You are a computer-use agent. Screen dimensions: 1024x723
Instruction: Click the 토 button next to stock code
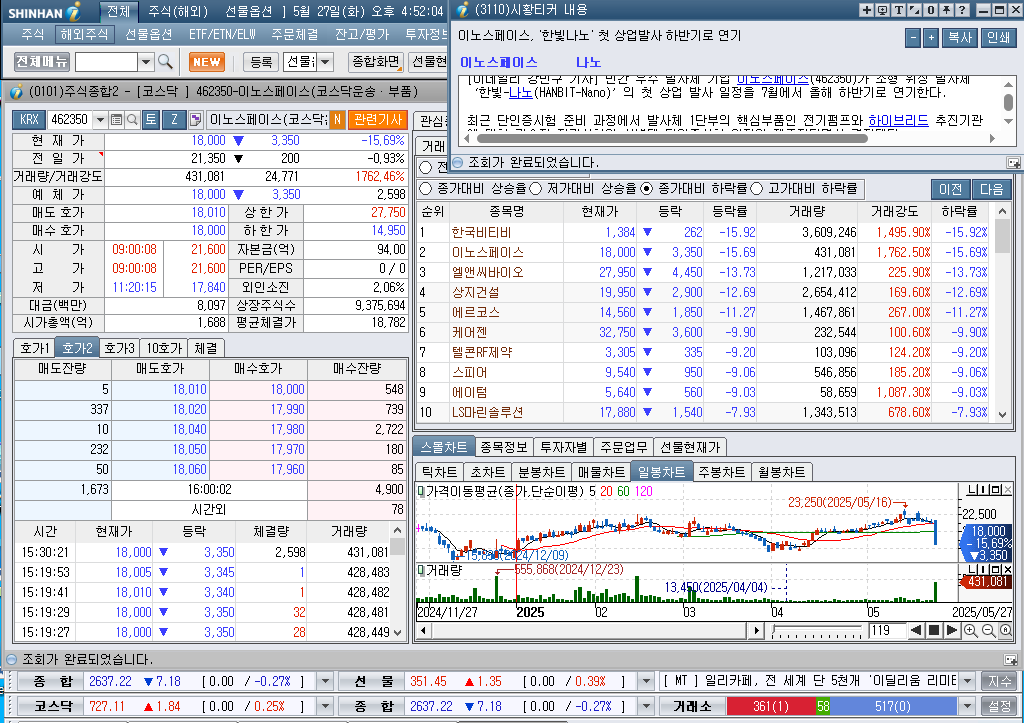pos(151,120)
